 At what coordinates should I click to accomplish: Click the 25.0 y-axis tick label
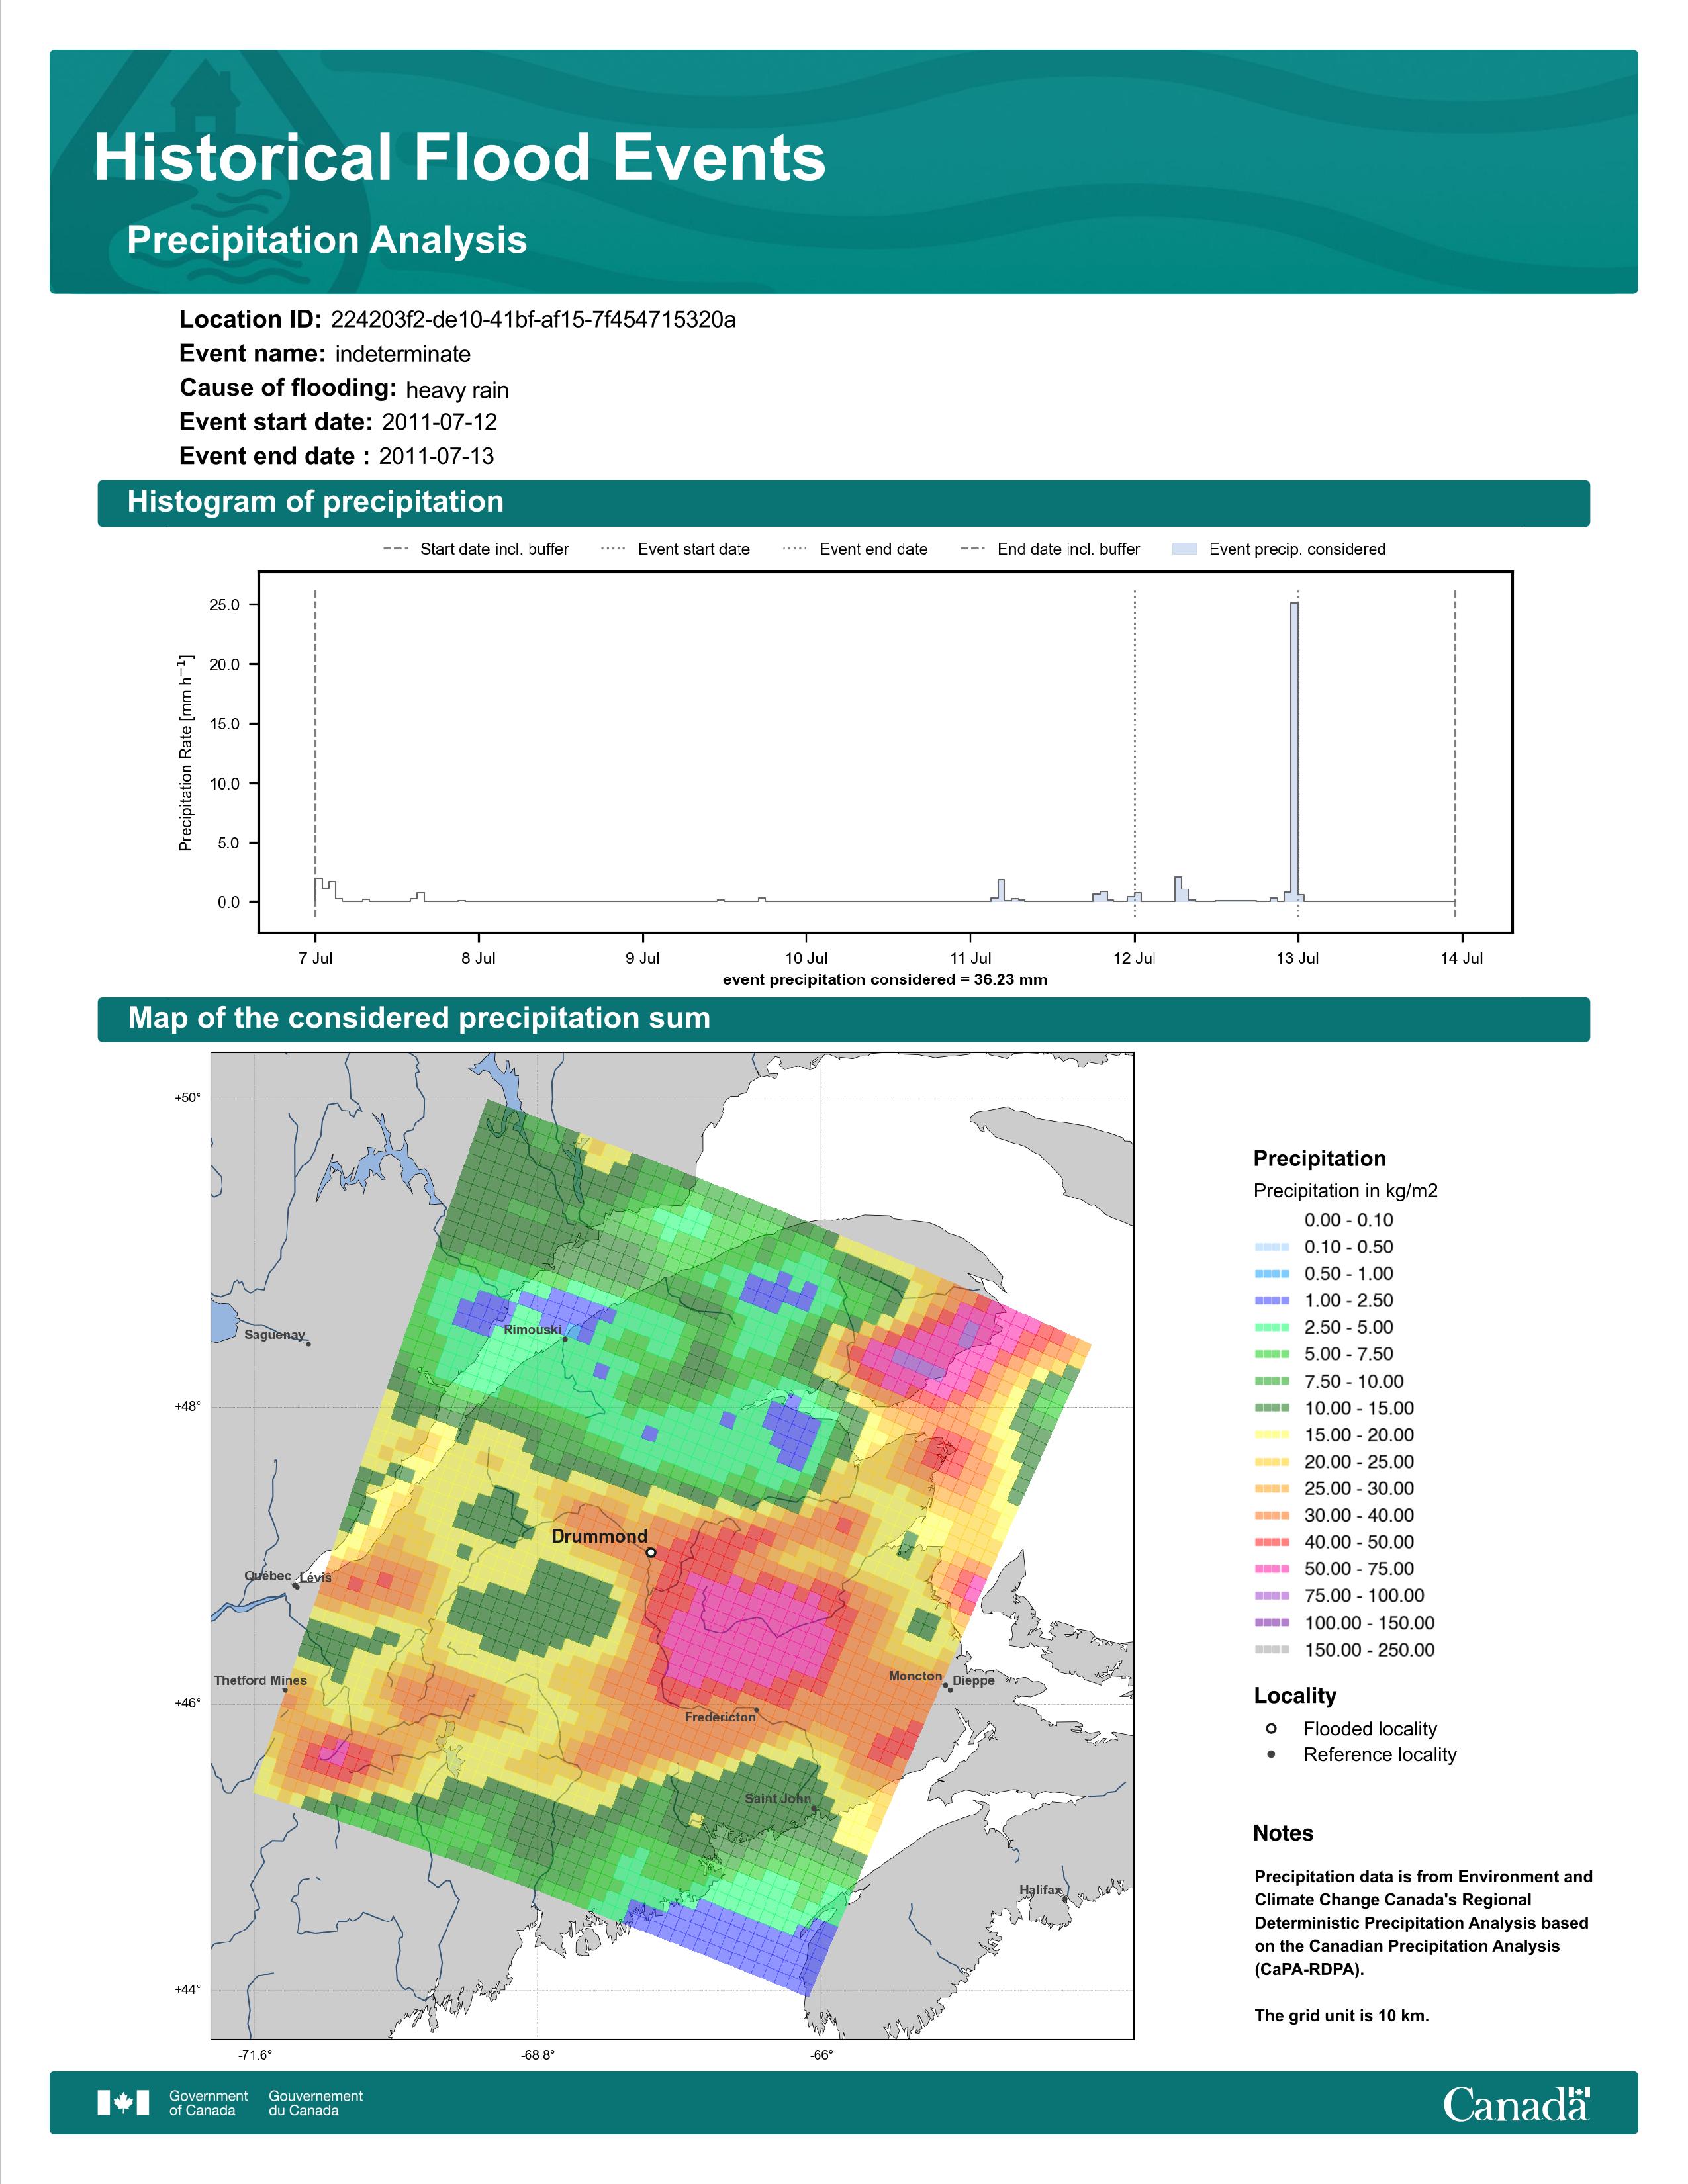coord(225,605)
